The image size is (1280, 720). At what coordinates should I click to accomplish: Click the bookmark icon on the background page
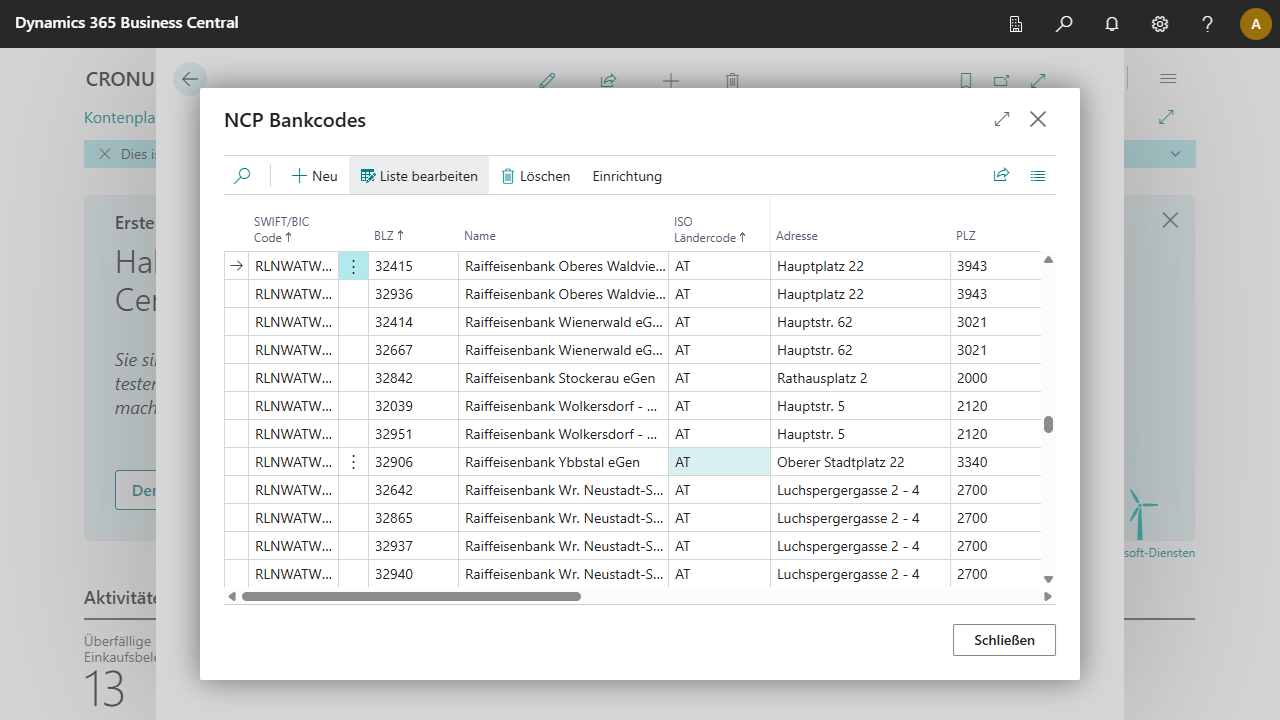[966, 81]
